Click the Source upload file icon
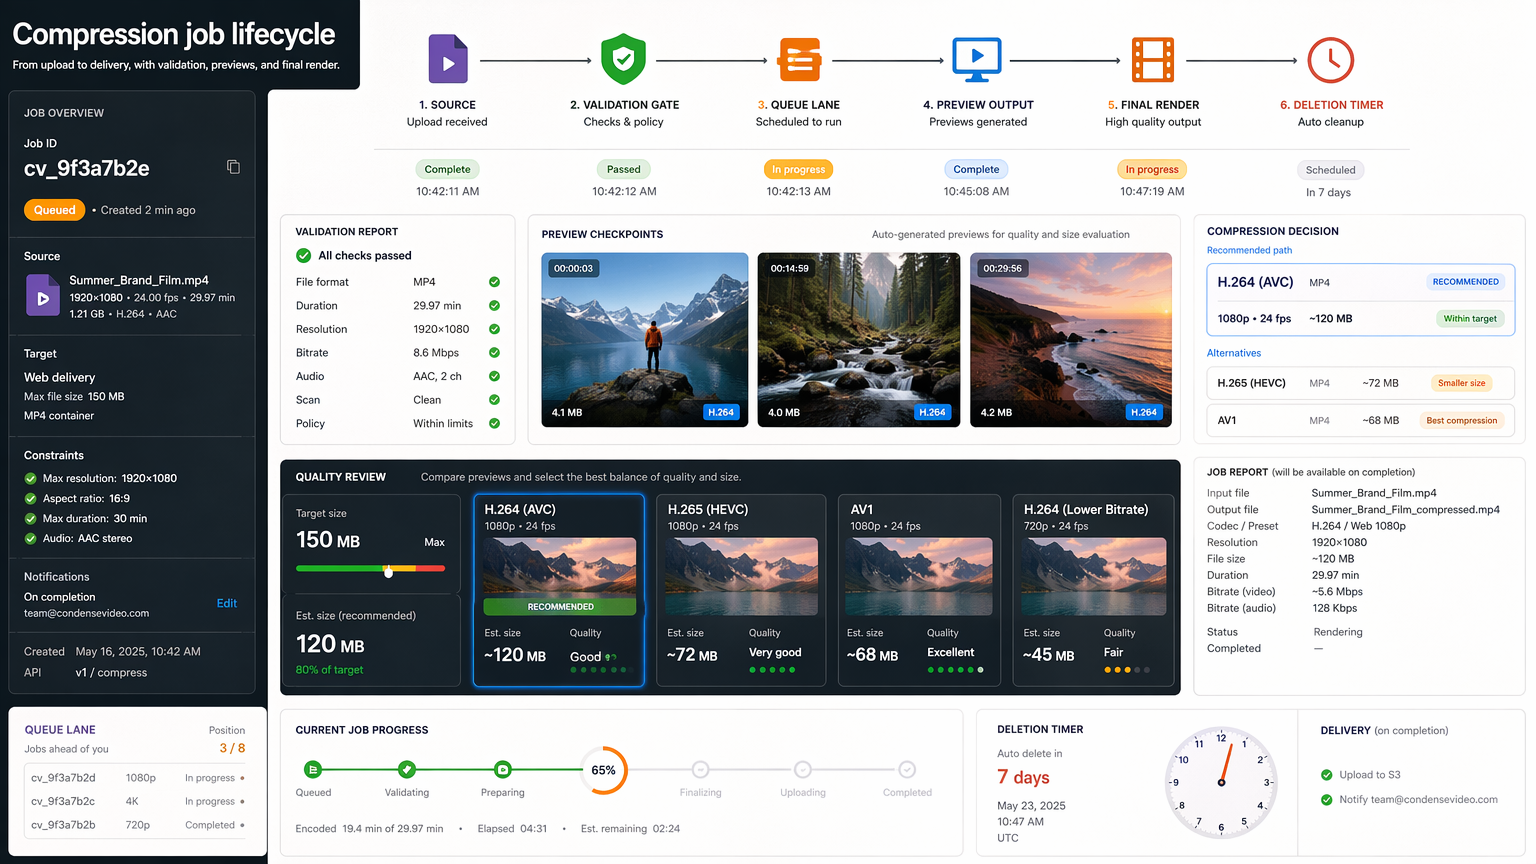 (448, 59)
